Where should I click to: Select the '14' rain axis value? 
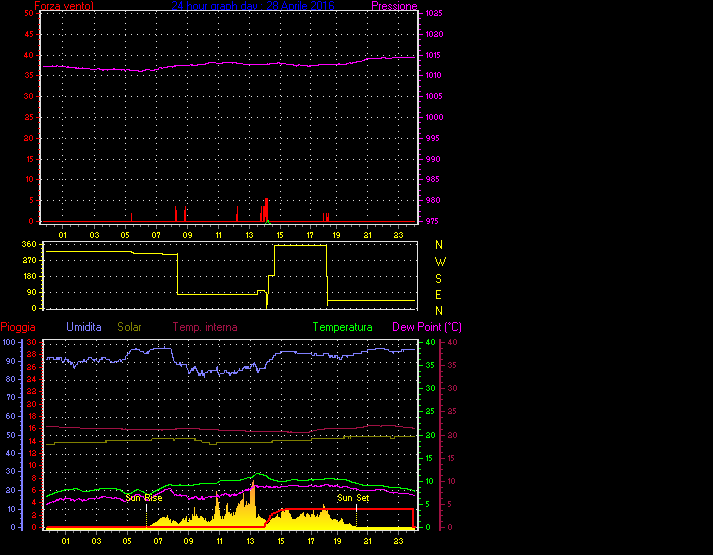click(x=32, y=441)
